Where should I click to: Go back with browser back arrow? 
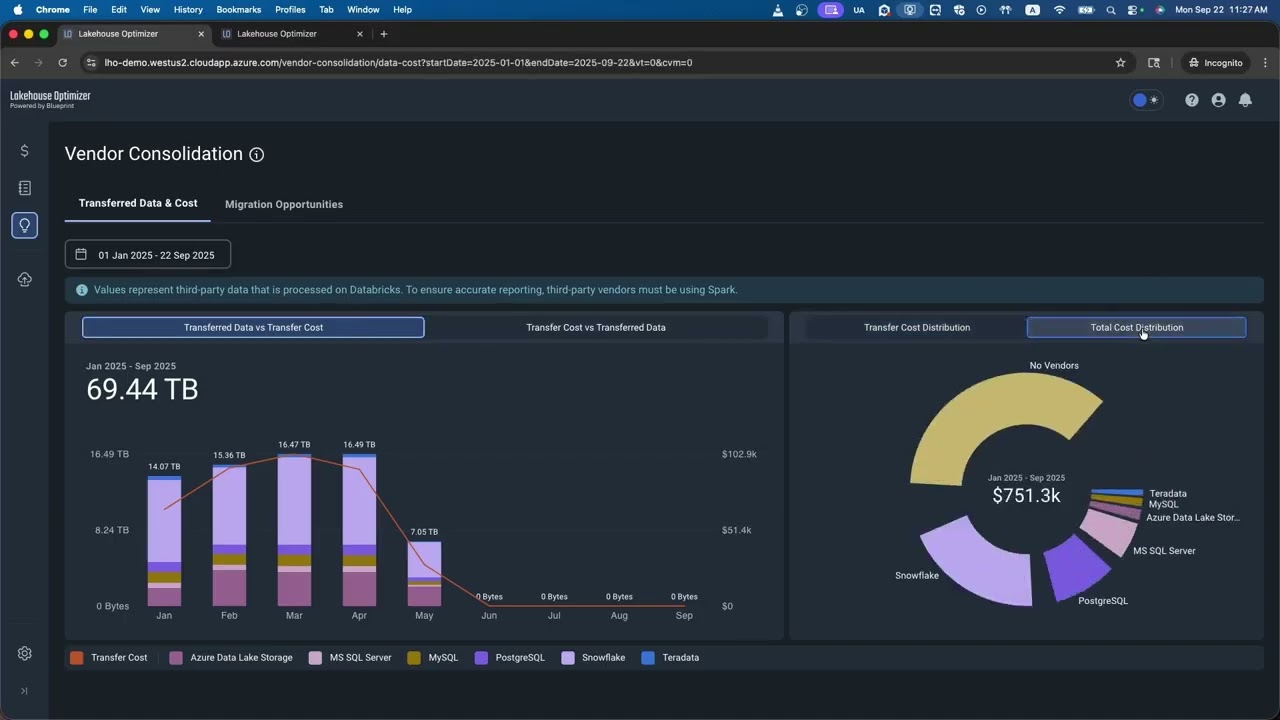point(15,62)
